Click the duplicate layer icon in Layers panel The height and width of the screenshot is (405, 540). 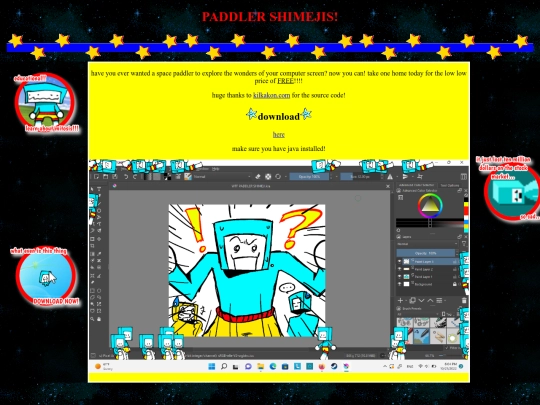click(x=412, y=301)
